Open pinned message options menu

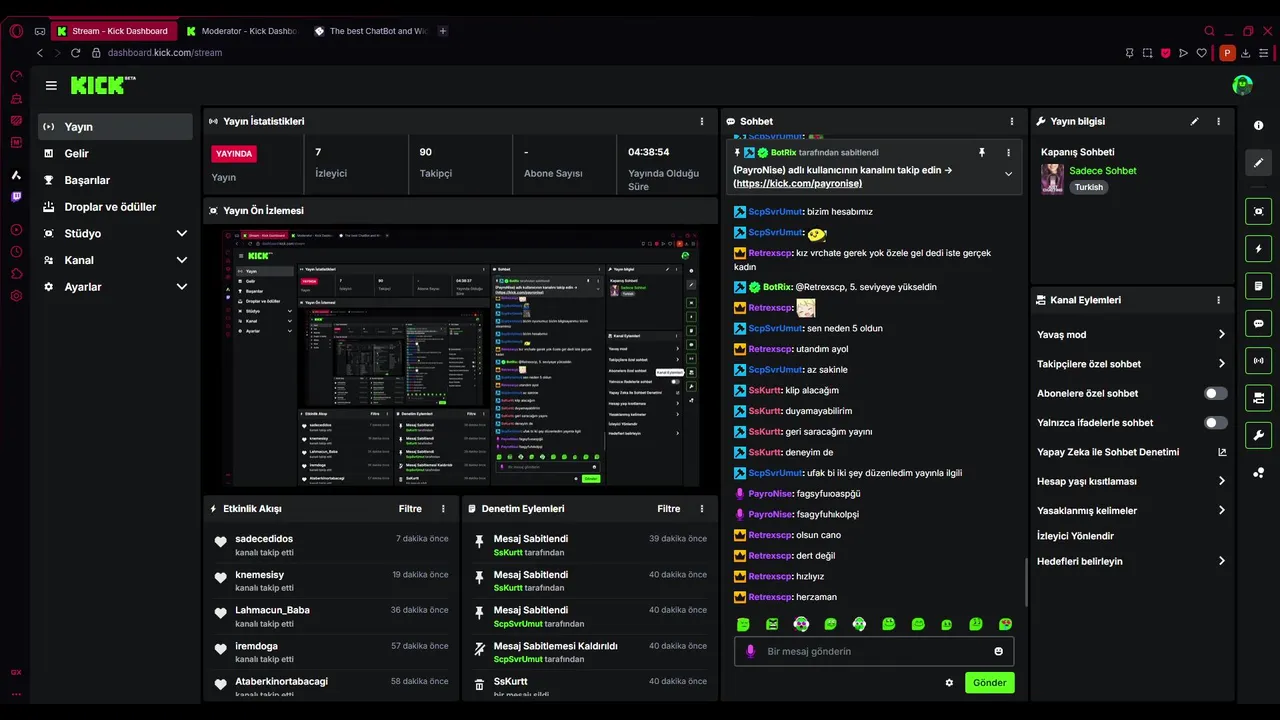(x=1008, y=153)
